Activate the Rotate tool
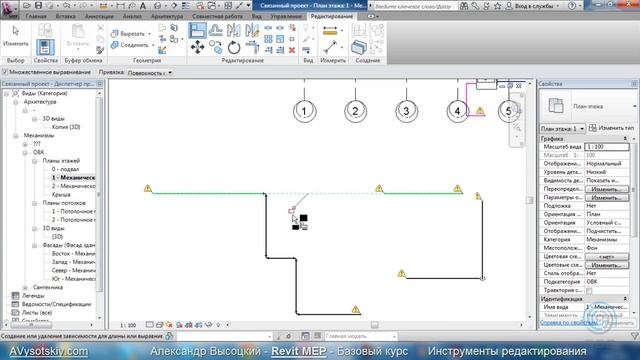Screen dimensions: 640x360 tap(234, 47)
